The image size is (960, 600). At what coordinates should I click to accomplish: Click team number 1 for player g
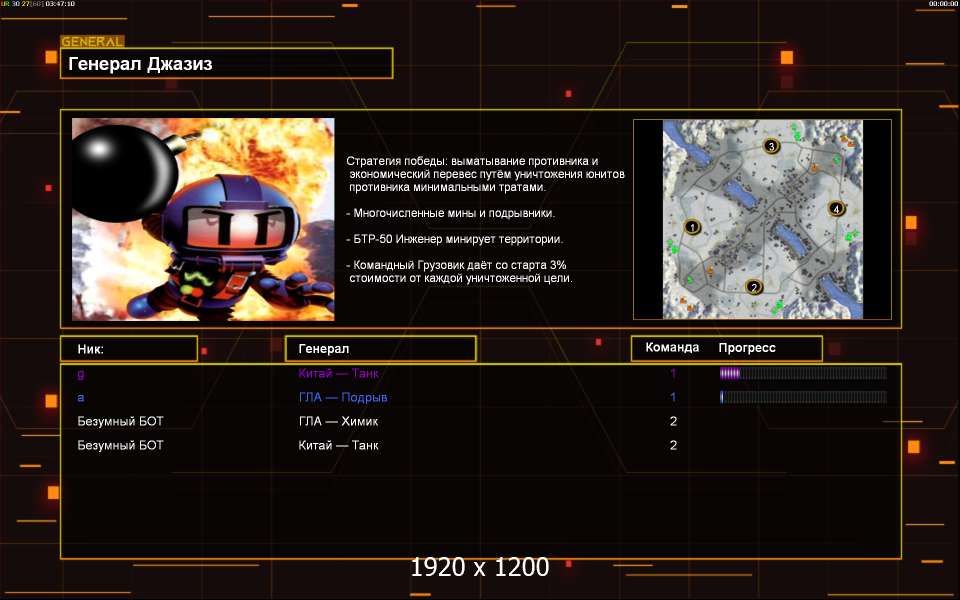673,373
